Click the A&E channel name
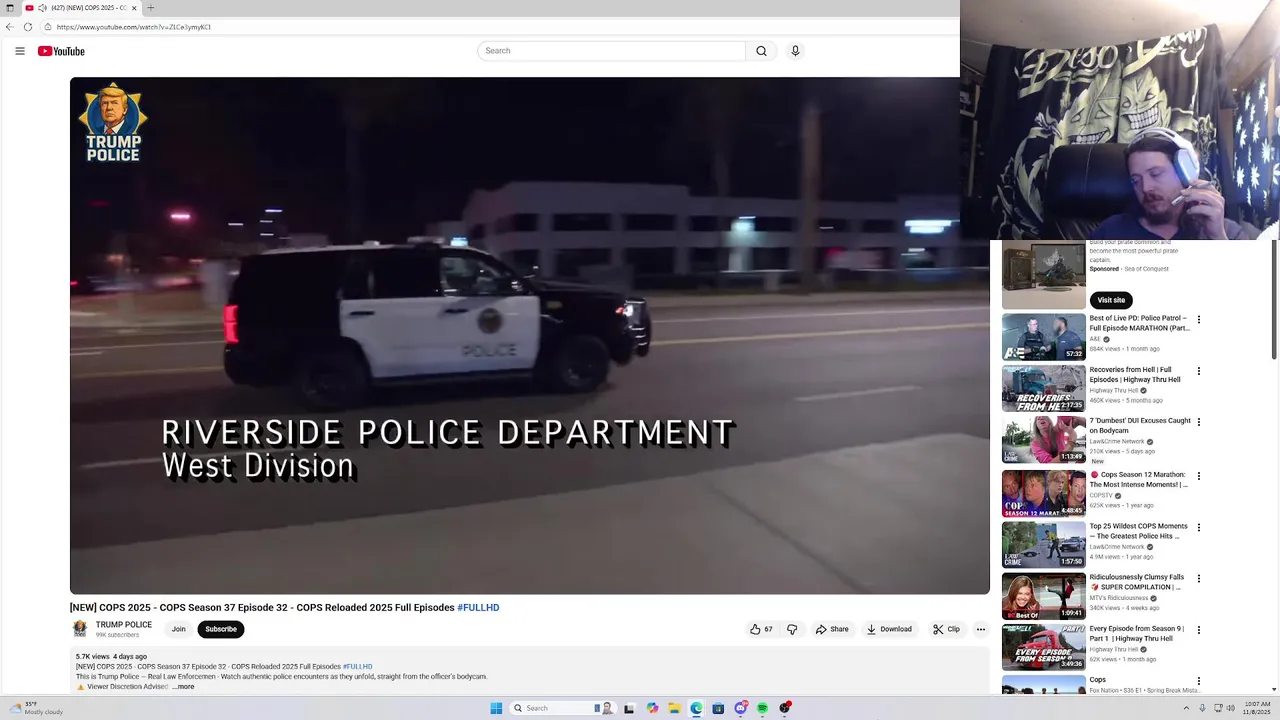This screenshot has width=1280, height=720. tap(1095, 339)
